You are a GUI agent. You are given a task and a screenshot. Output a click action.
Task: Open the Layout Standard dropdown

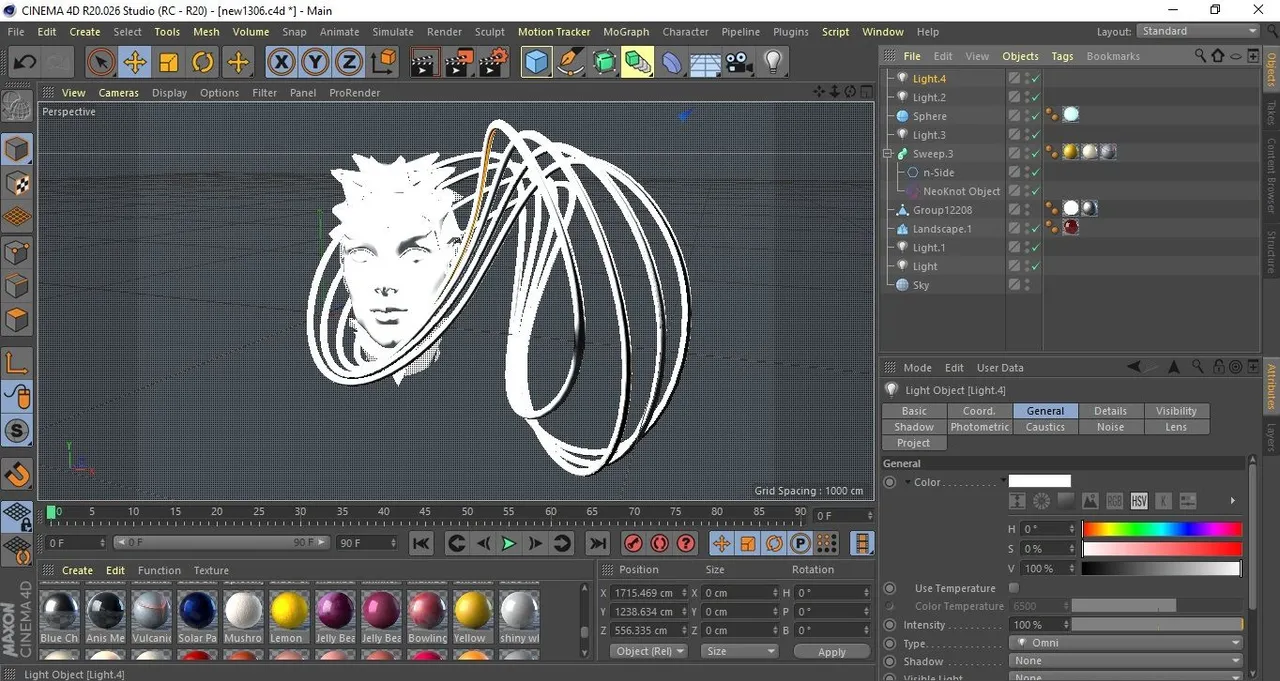click(x=1198, y=31)
